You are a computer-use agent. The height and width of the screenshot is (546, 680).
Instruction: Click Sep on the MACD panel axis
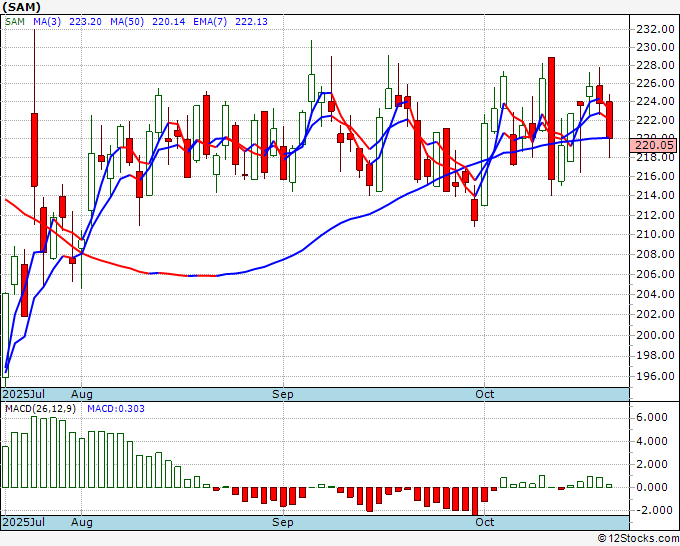pyautogui.click(x=283, y=522)
